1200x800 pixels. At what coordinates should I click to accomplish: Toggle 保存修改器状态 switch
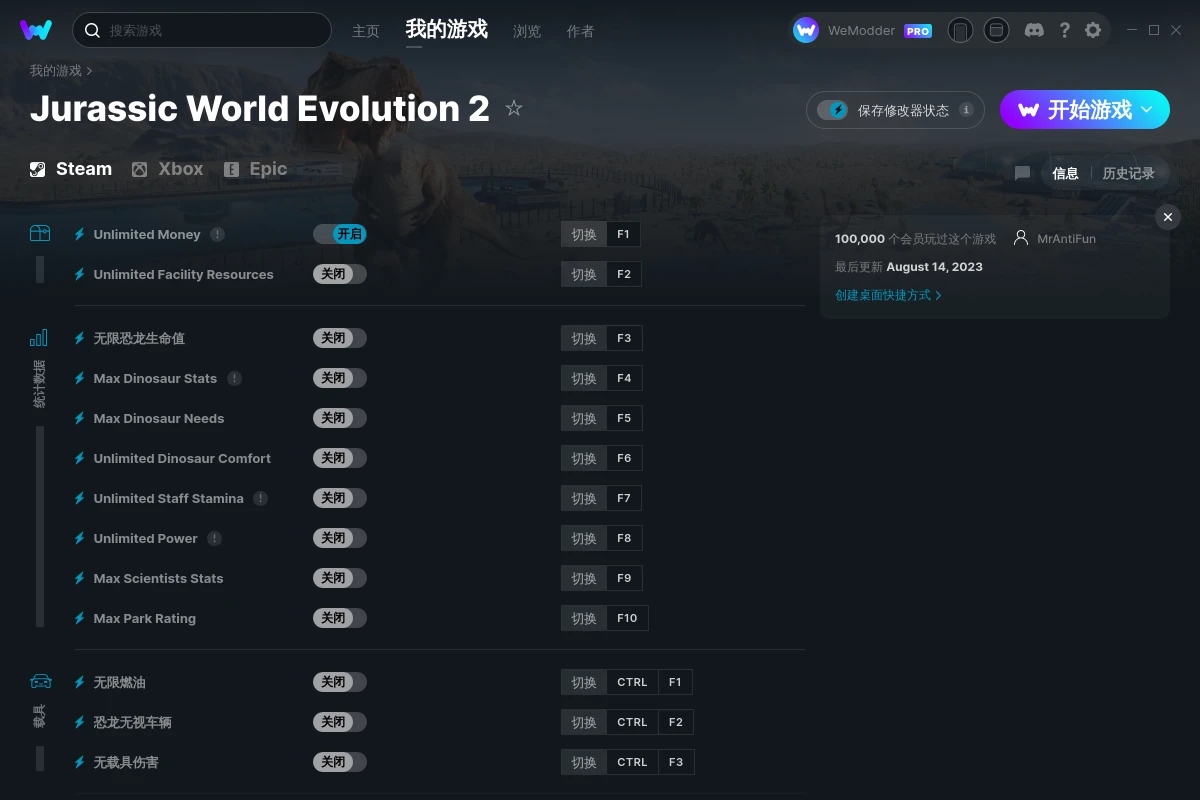(832, 110)
